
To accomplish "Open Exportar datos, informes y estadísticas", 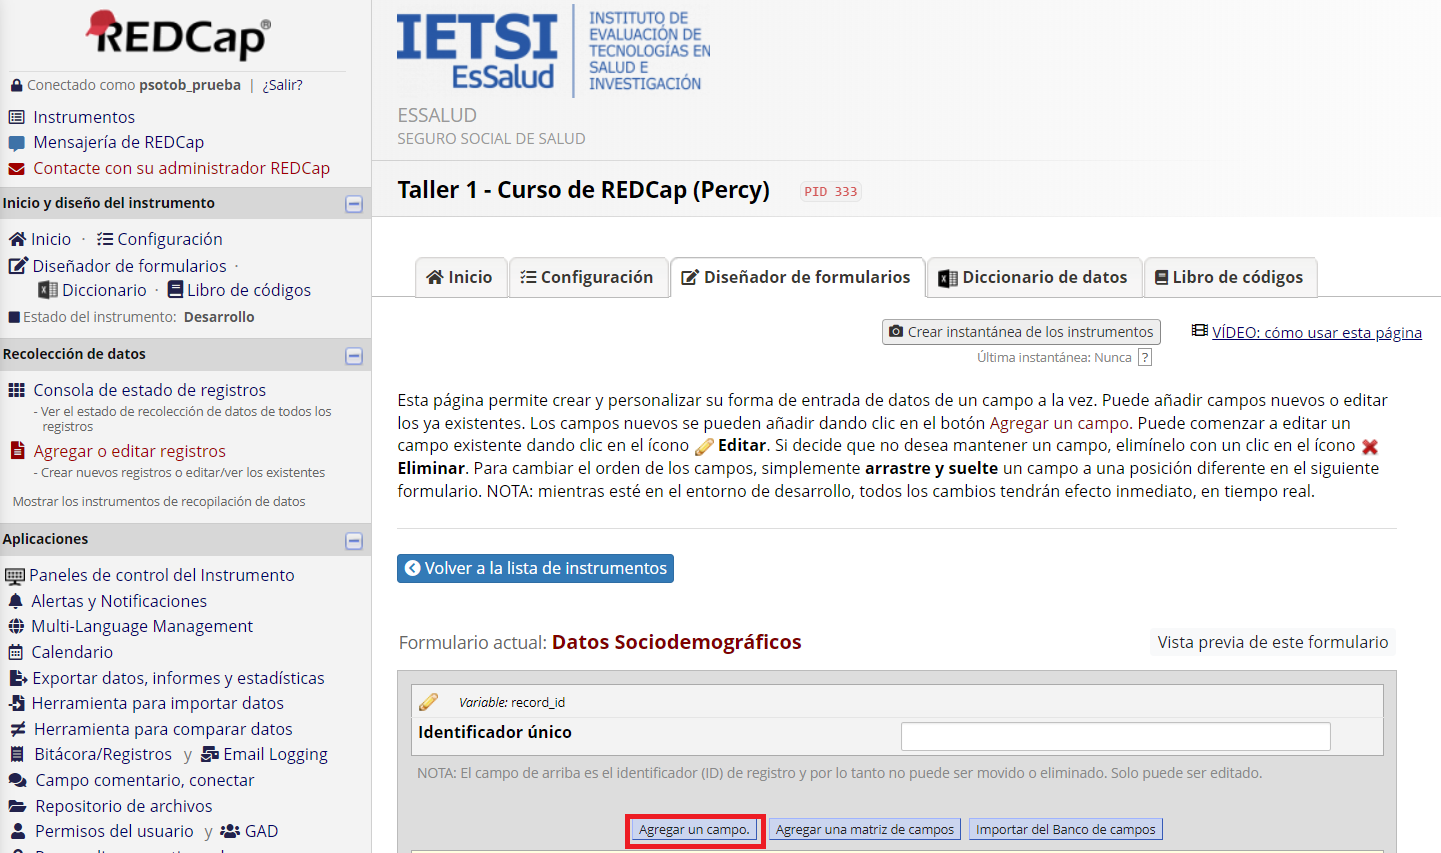I will click(x=178, y=678).
